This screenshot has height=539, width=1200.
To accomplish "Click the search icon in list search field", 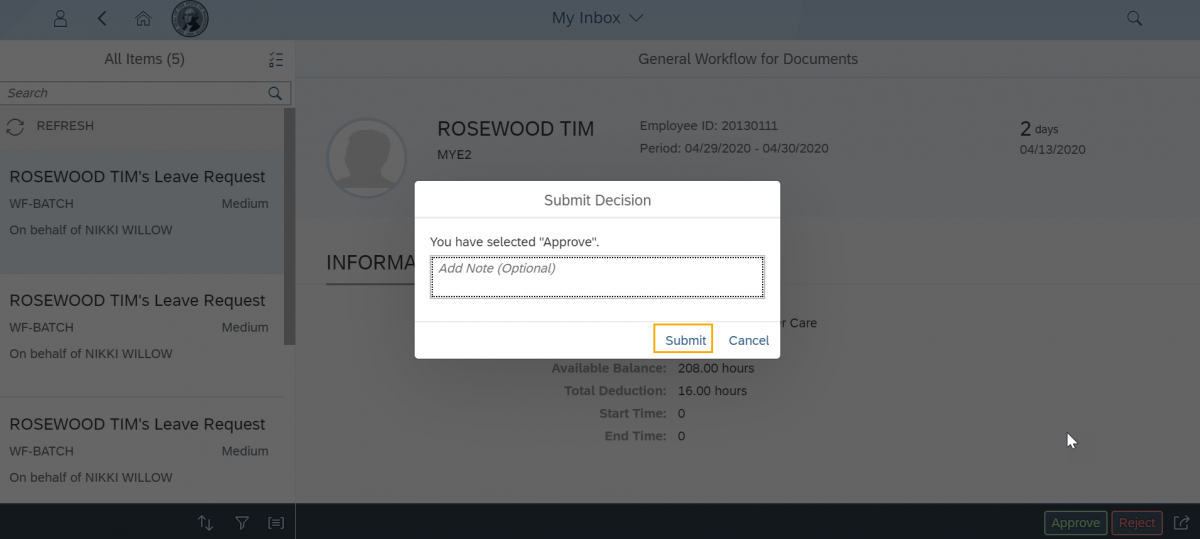I will (275, 93).
